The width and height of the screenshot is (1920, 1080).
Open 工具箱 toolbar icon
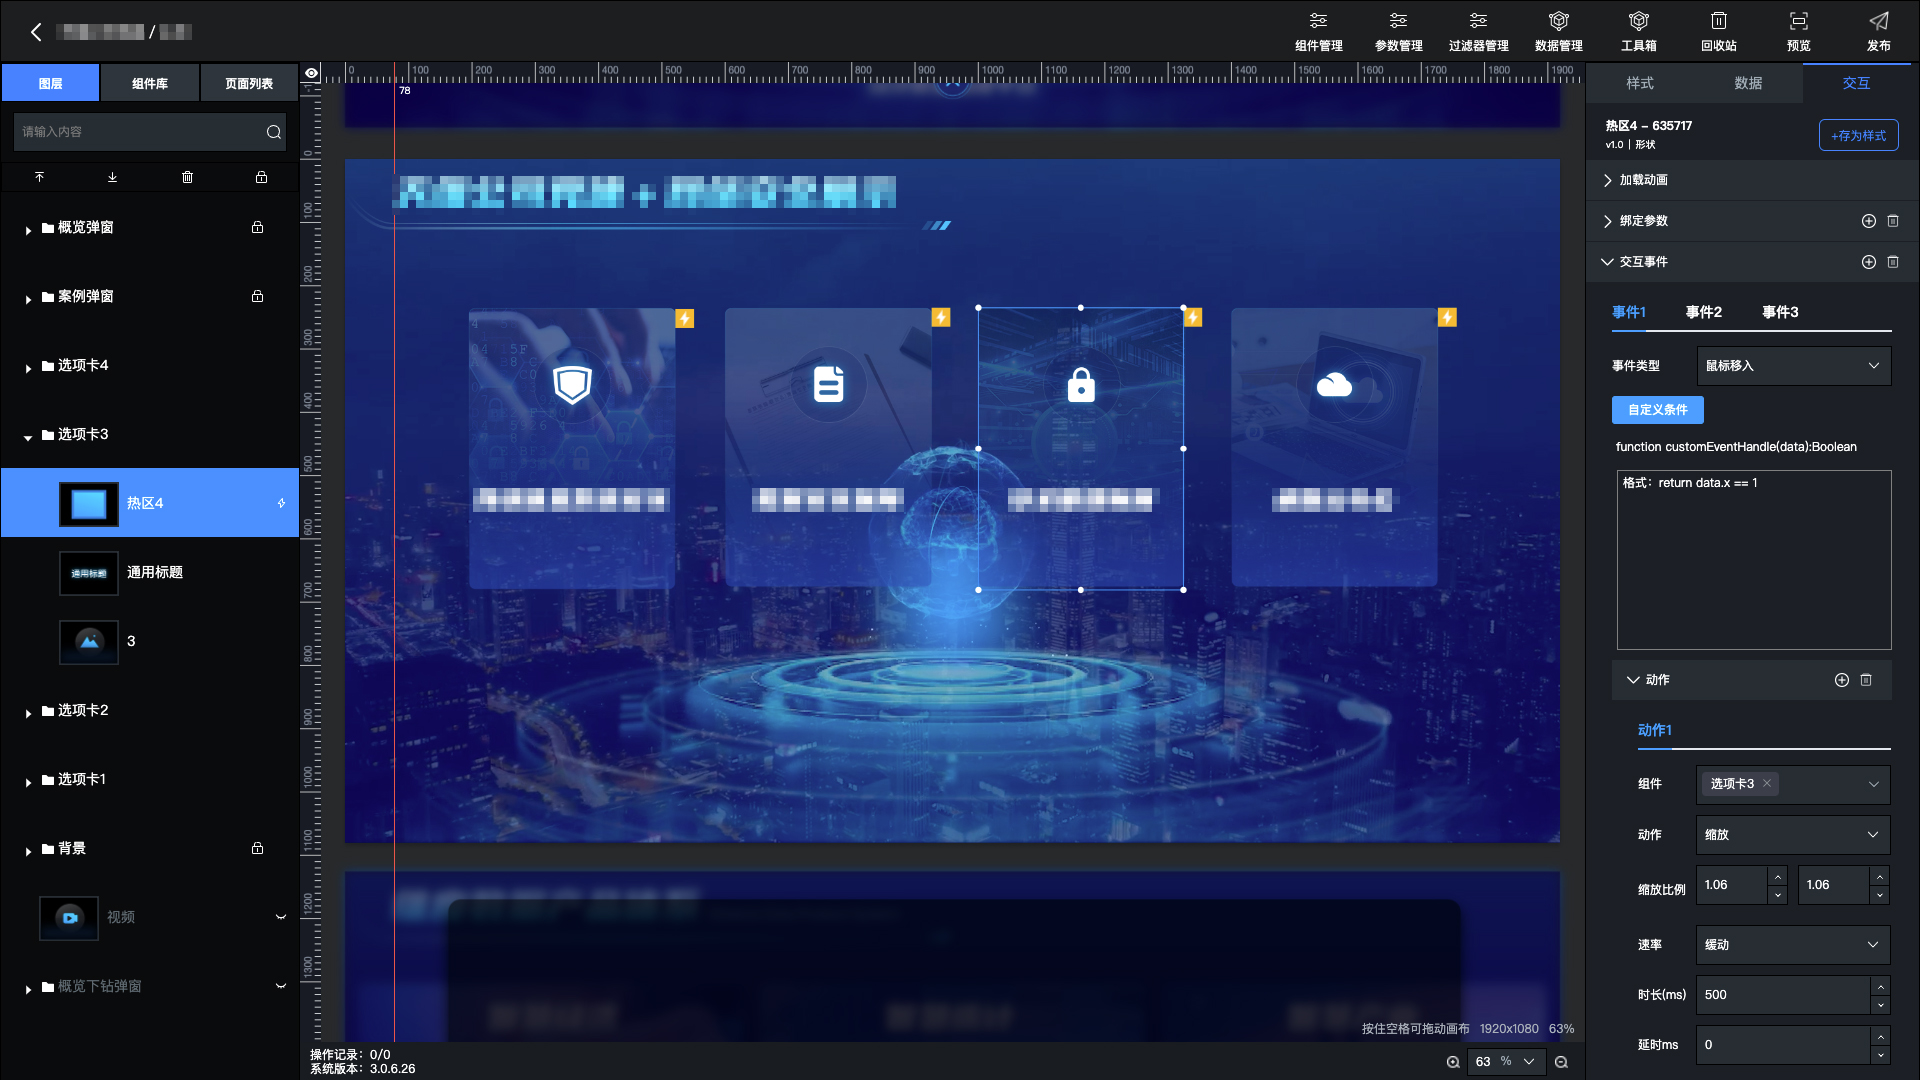[x=1638, y=32]
